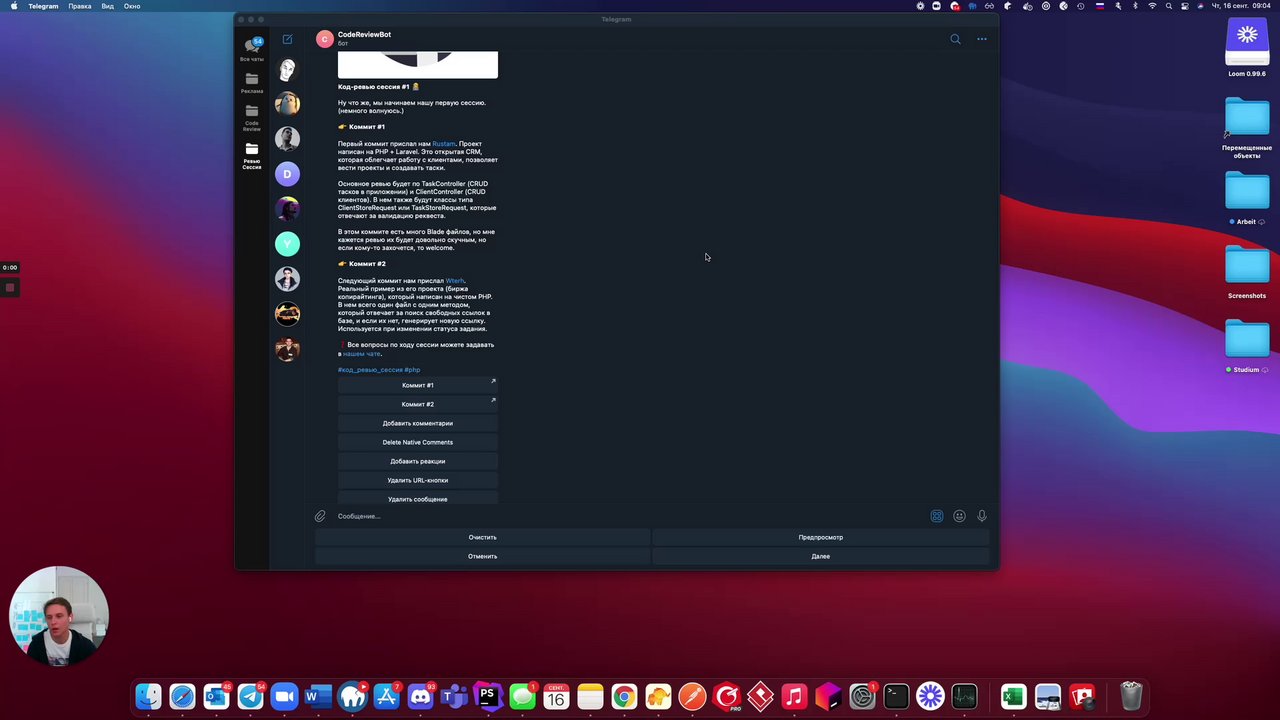Open Terminal from the dock

(896, 696)
